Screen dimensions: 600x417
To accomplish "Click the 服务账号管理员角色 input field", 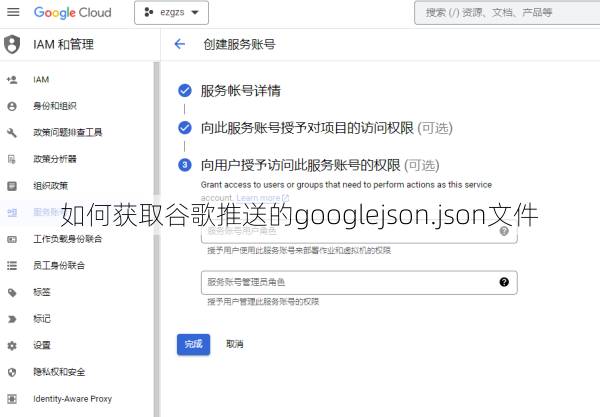I will pos(359,282).
